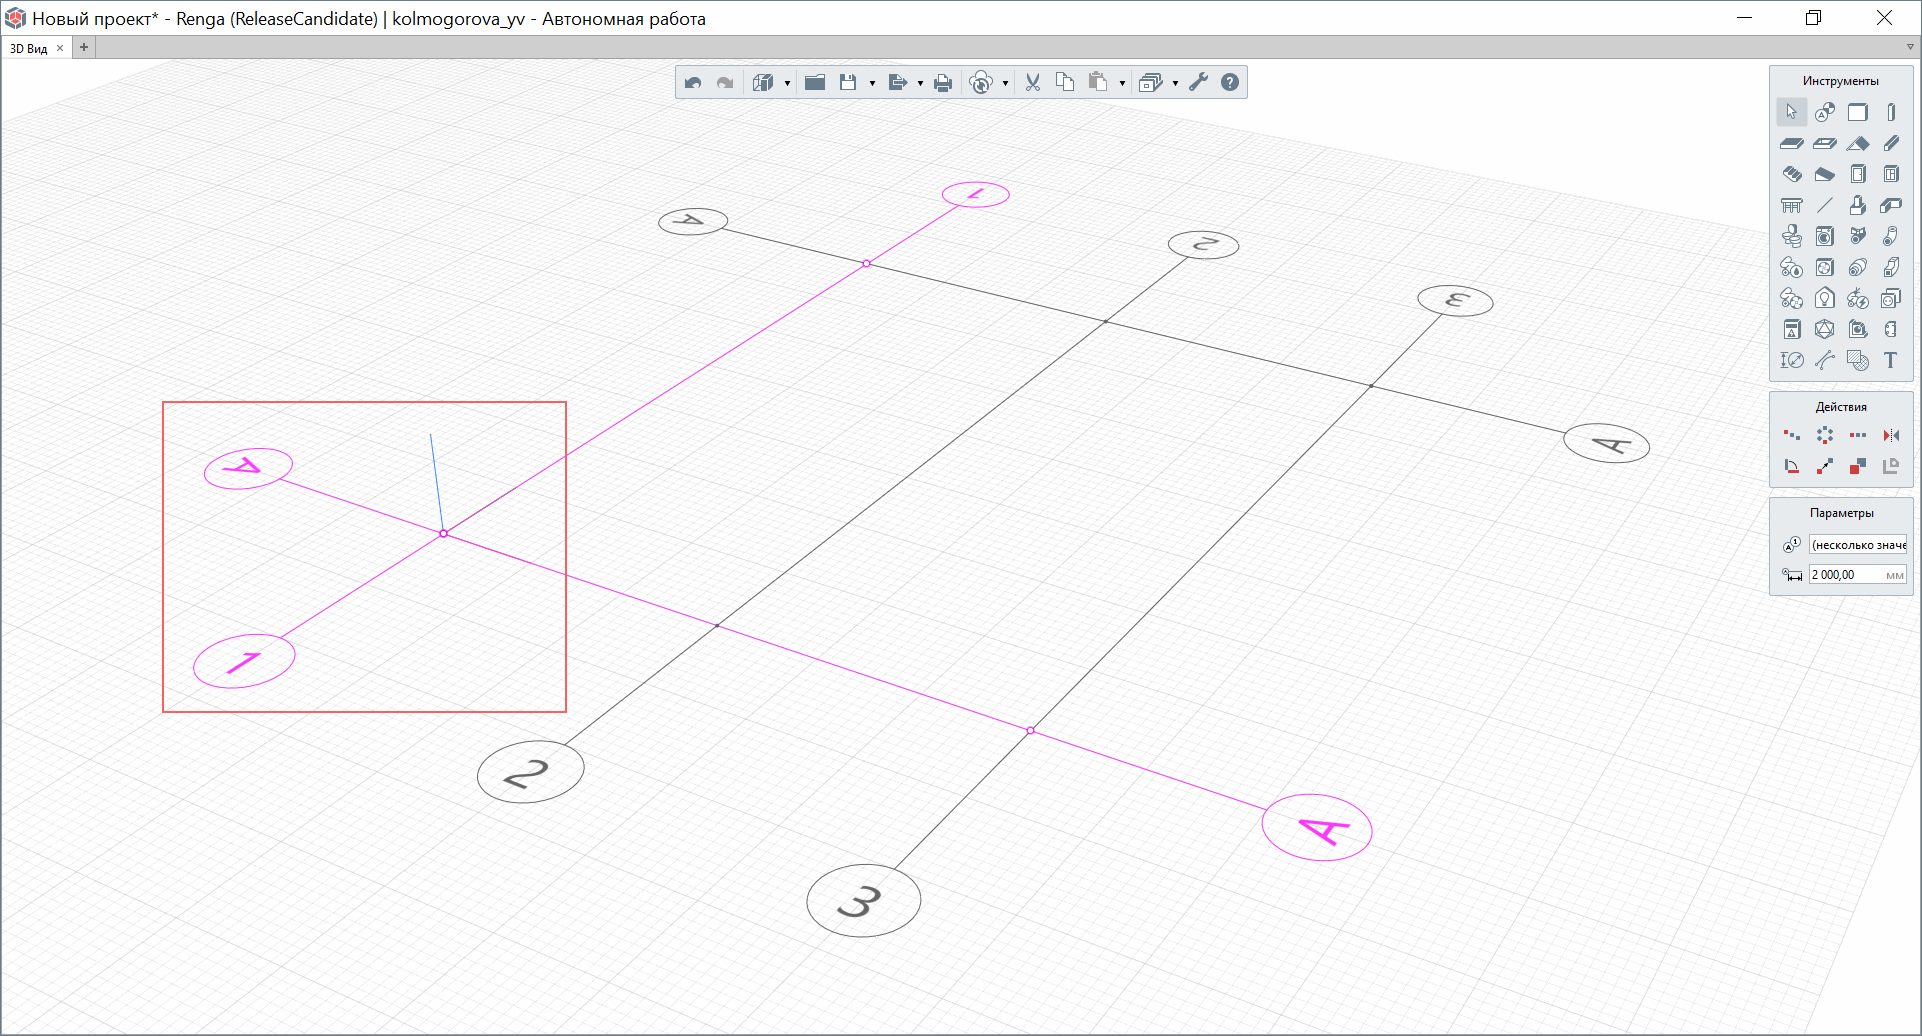Image resolution: width=1922 pixels, height=1036 pixels.
Task: Open the tab list arrow at top right
Action: pyautogui.click(x=1909, y=47)
